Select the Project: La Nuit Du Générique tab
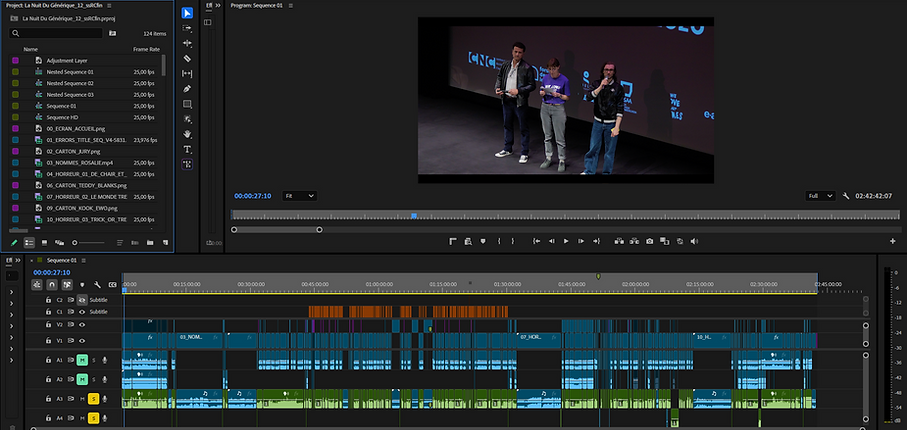907x430 pixels. point(54,5)
